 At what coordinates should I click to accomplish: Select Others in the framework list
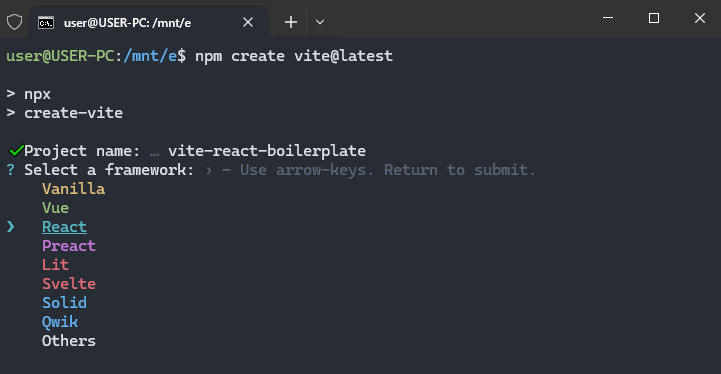tap(69, 341)
